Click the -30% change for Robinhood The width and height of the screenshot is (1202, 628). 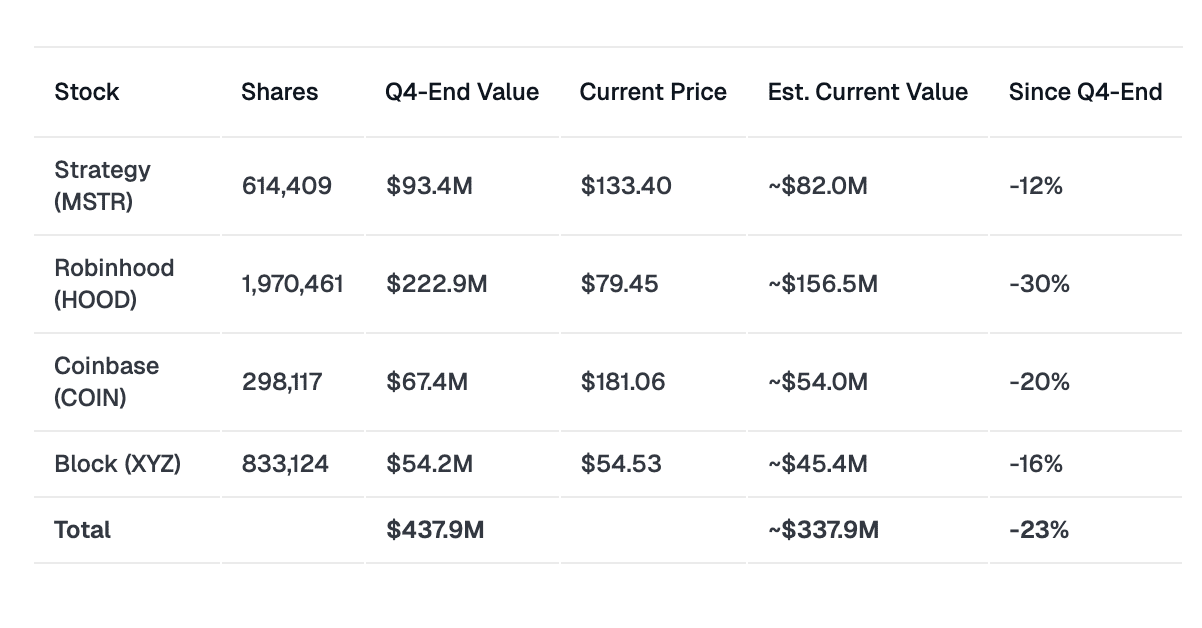coord(1039,284)
